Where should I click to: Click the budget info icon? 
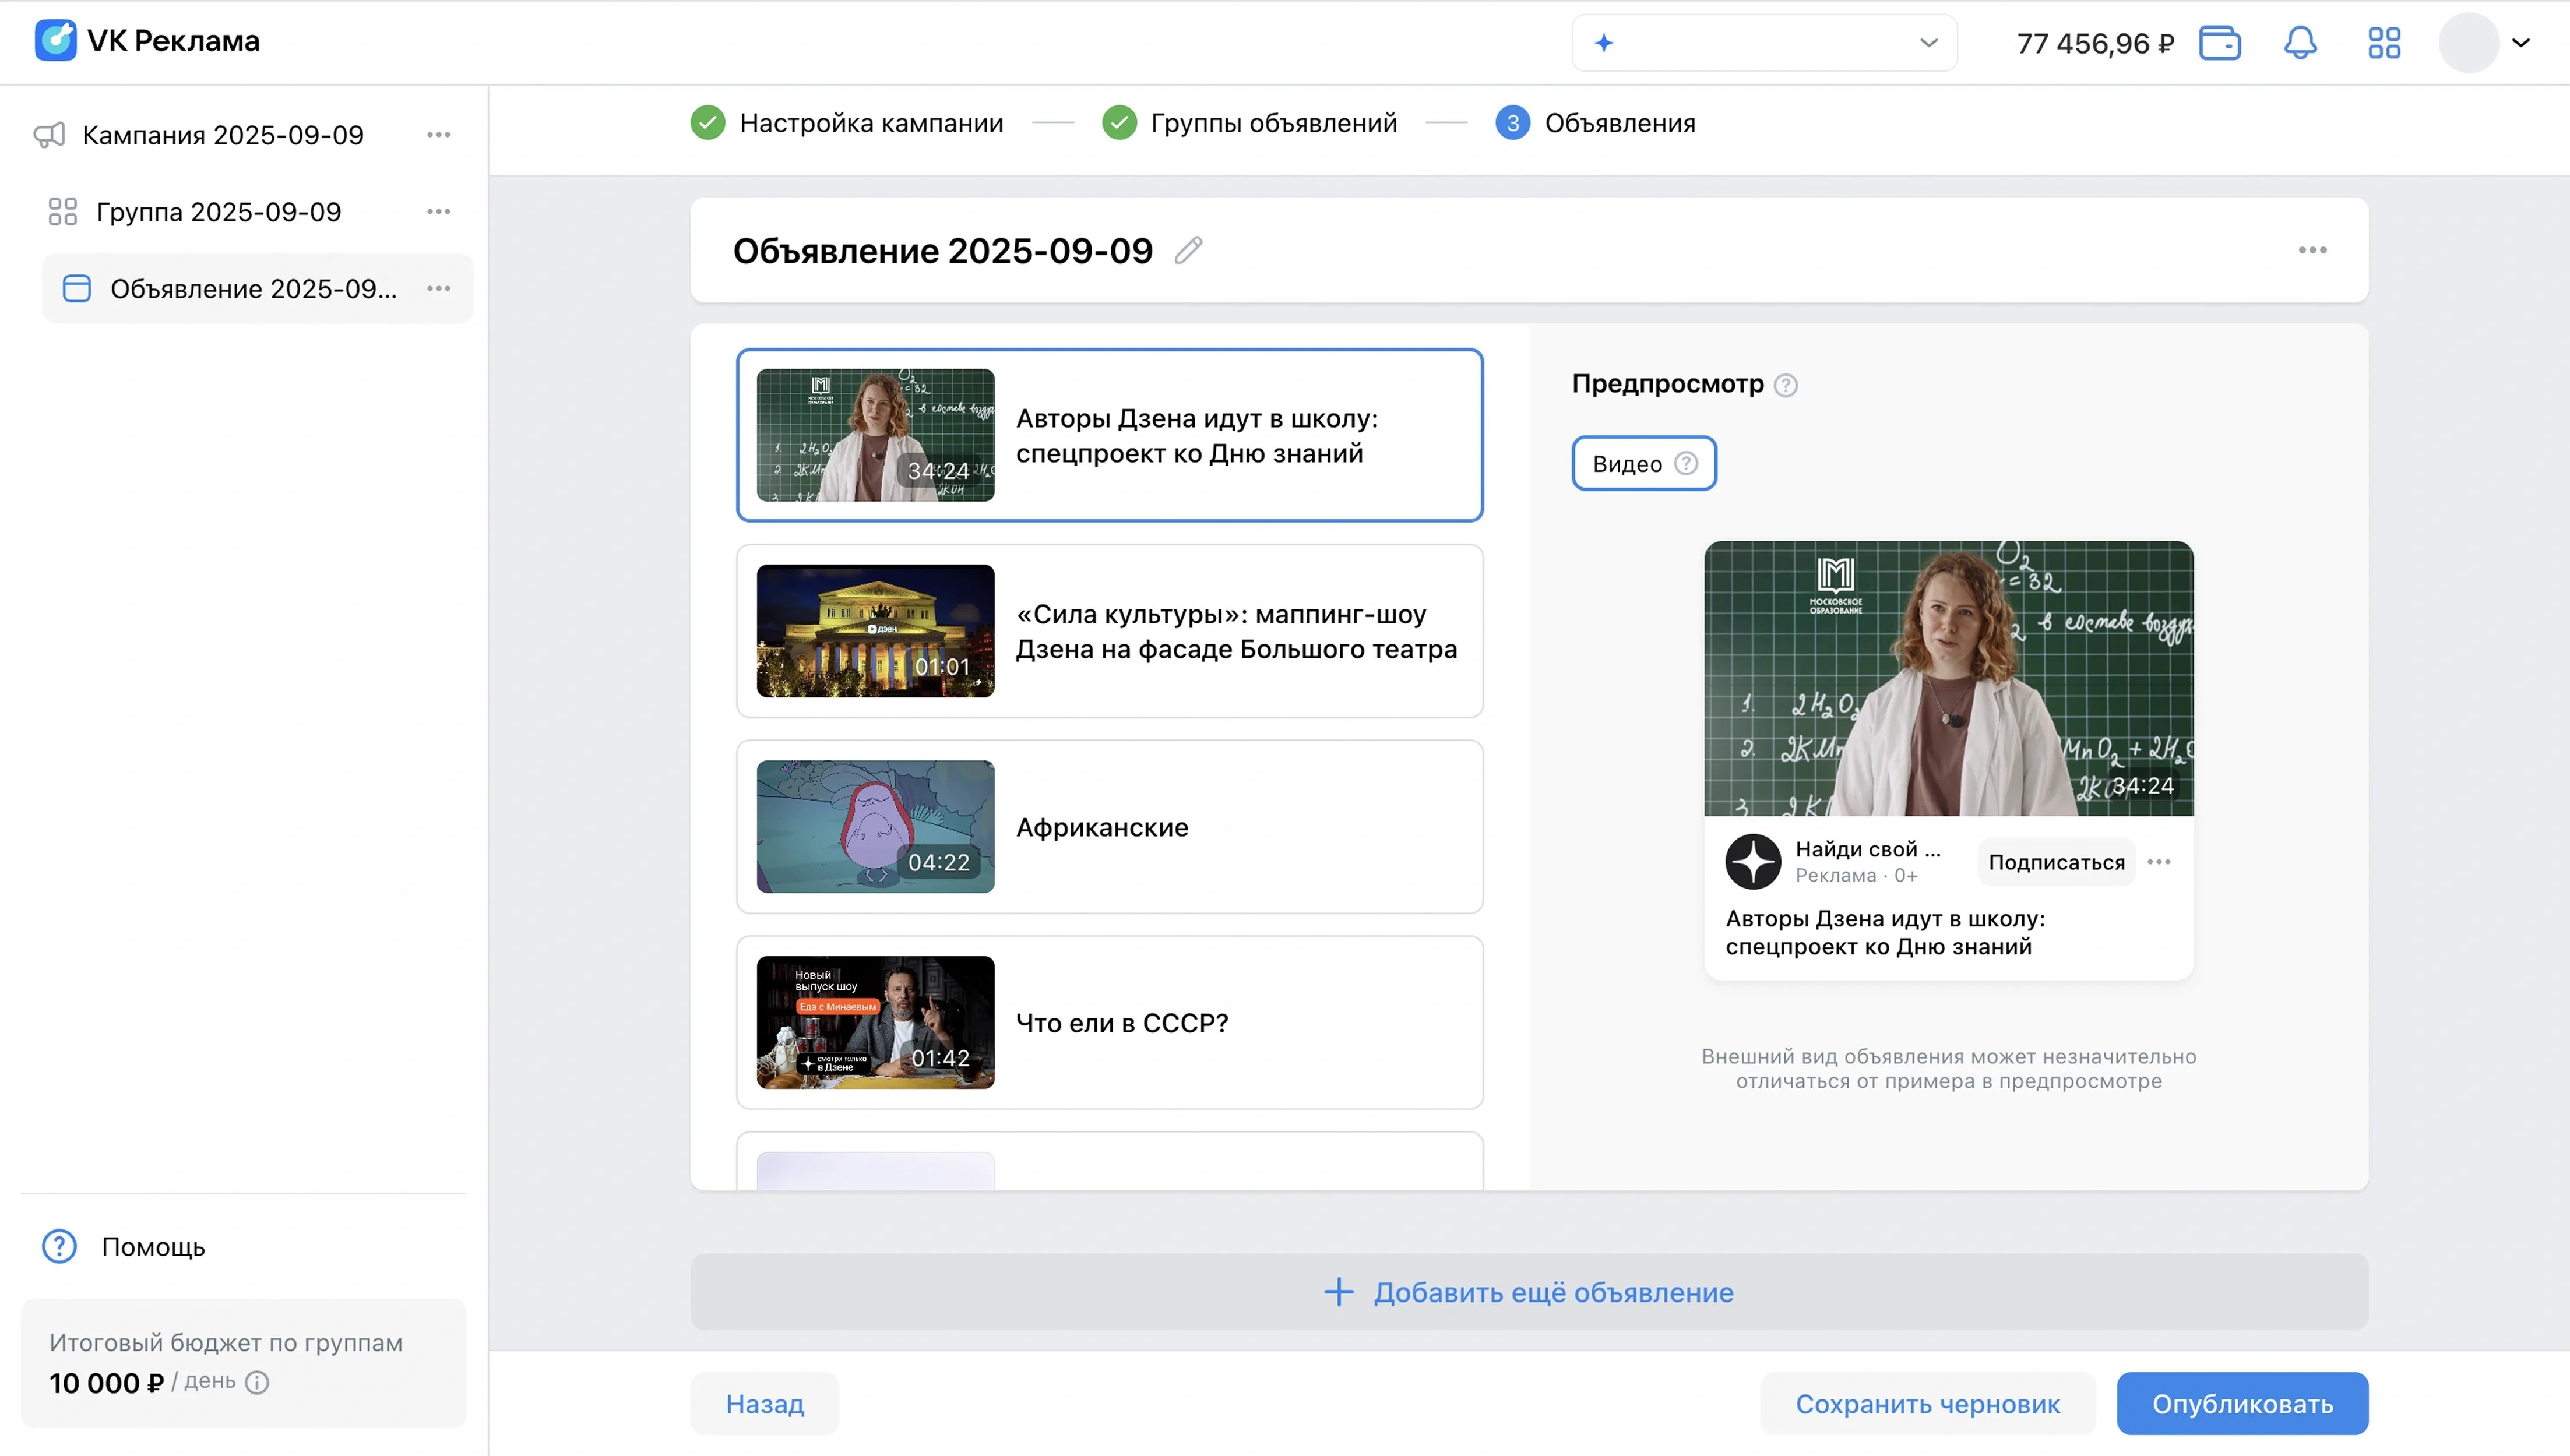point(257,1382)
